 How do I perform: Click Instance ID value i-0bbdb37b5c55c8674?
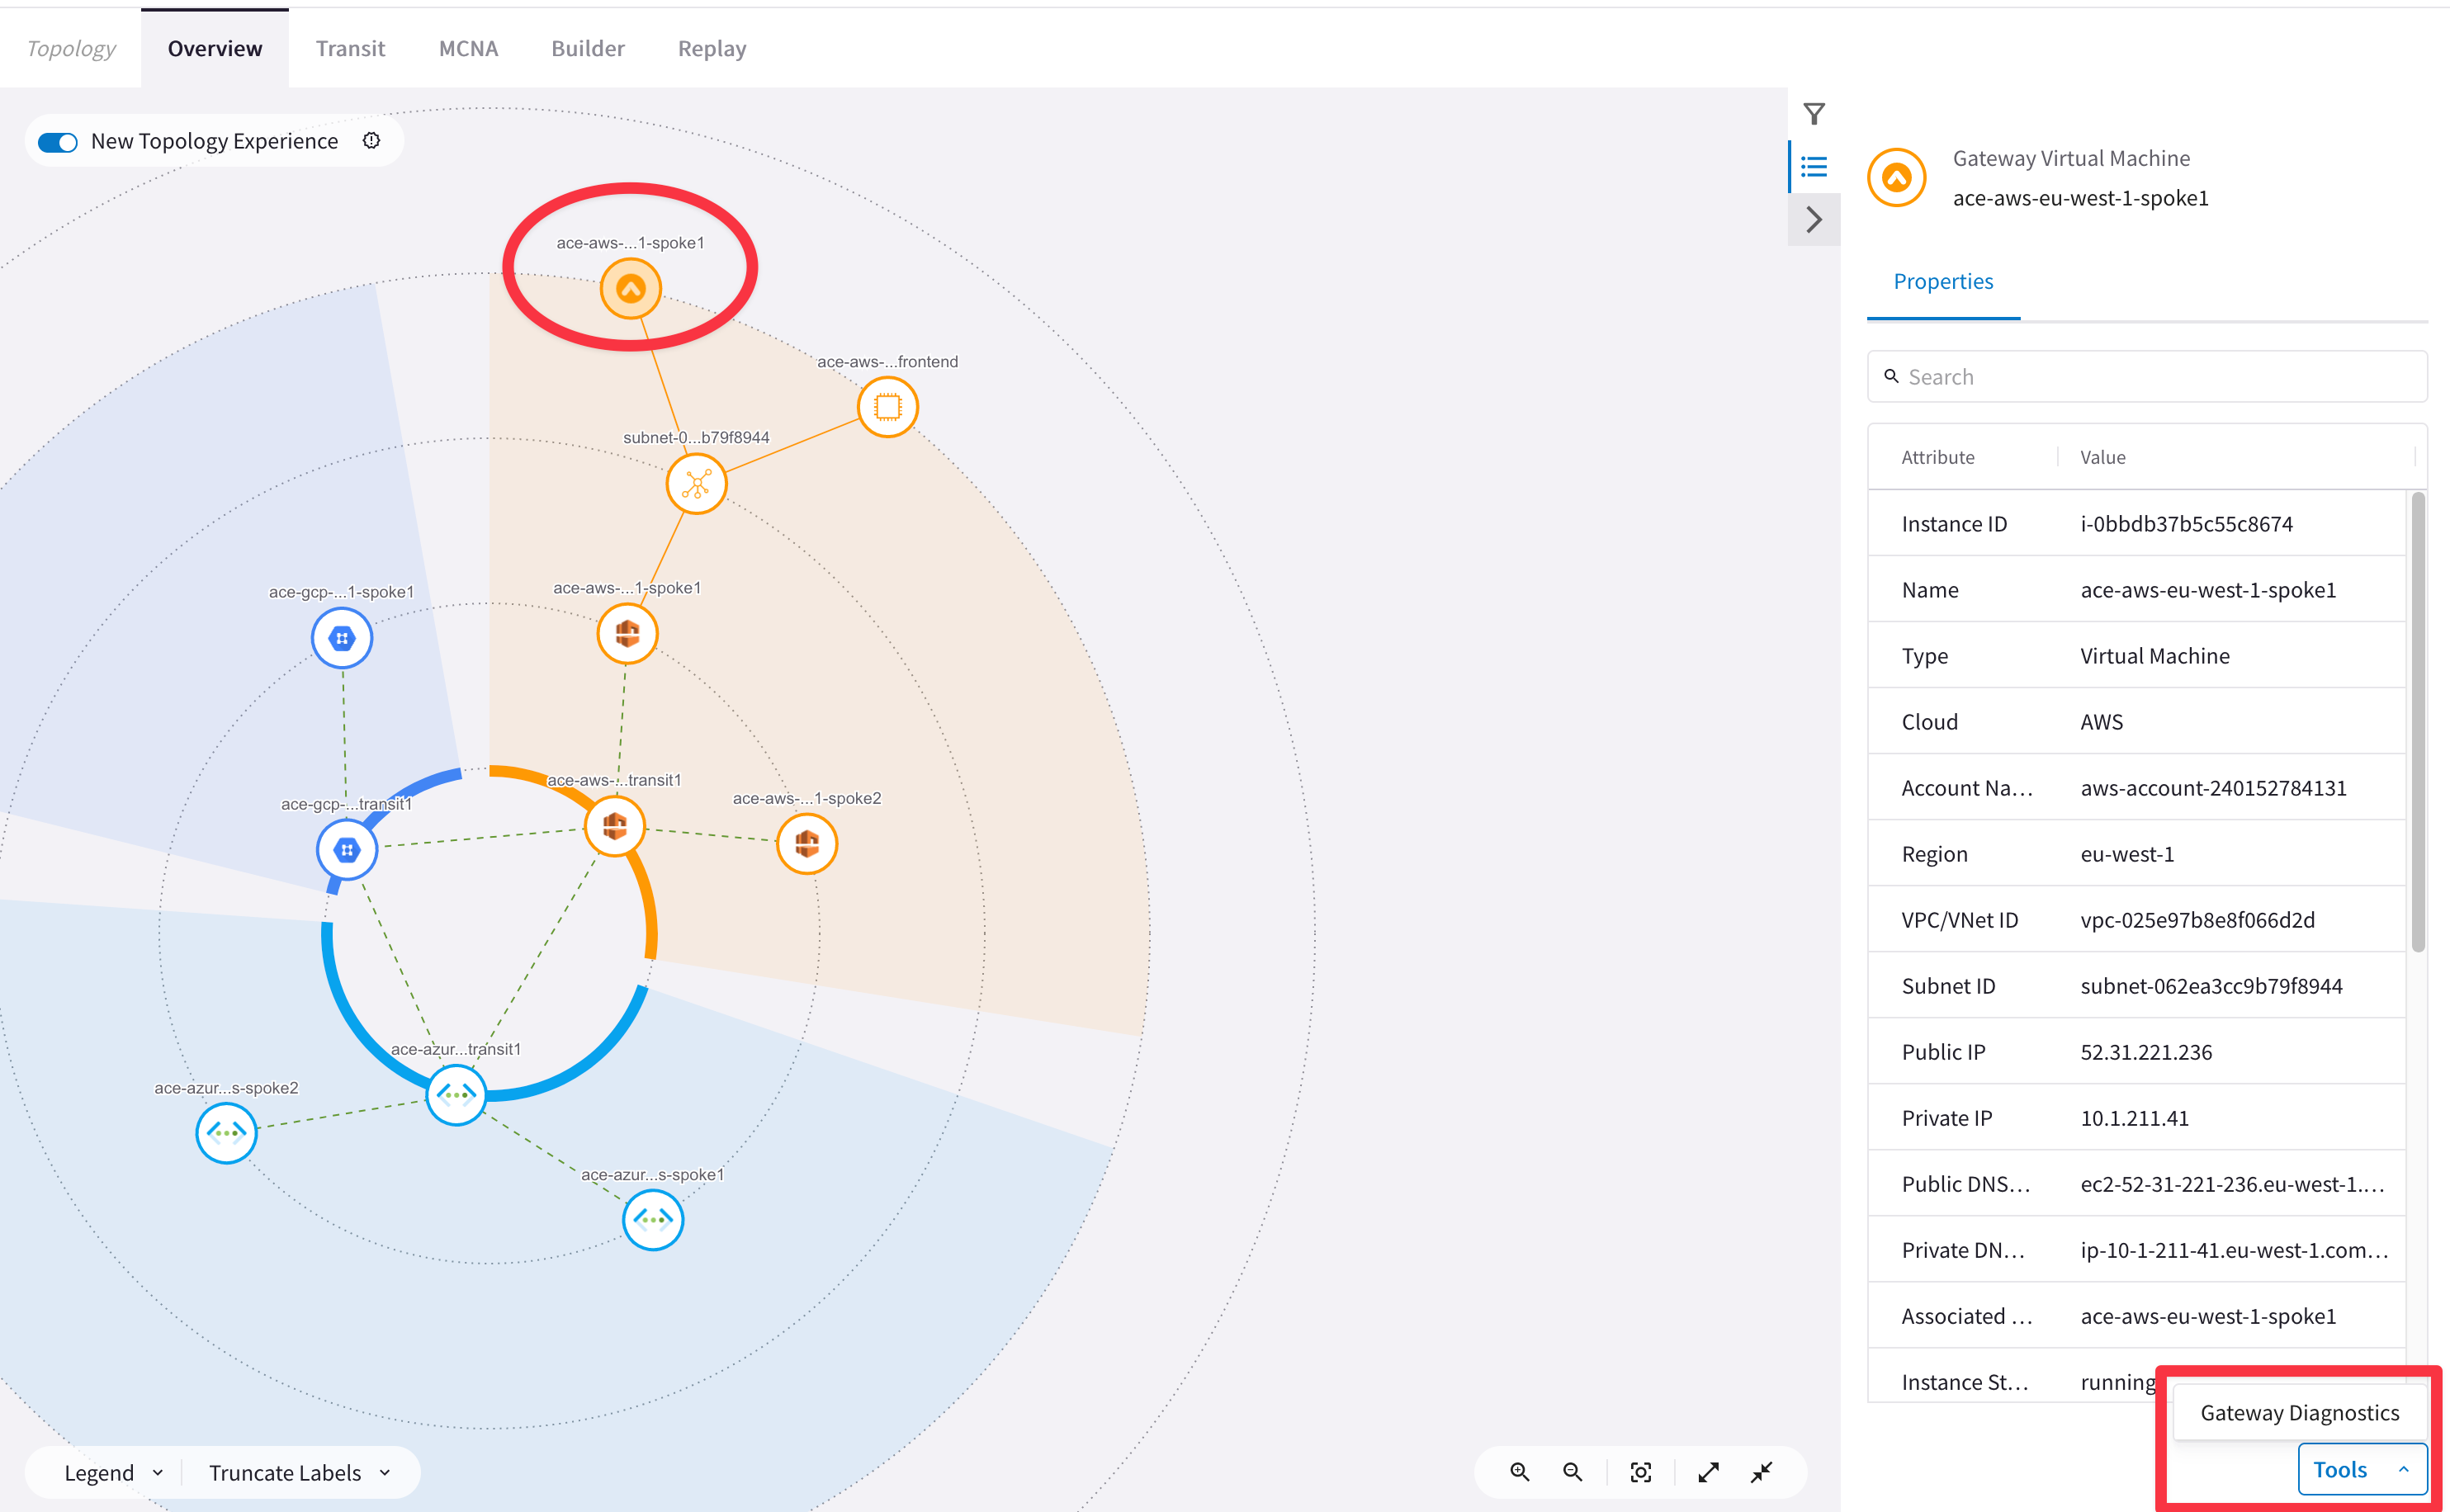pyautogui.click(x=2187, y=524)
